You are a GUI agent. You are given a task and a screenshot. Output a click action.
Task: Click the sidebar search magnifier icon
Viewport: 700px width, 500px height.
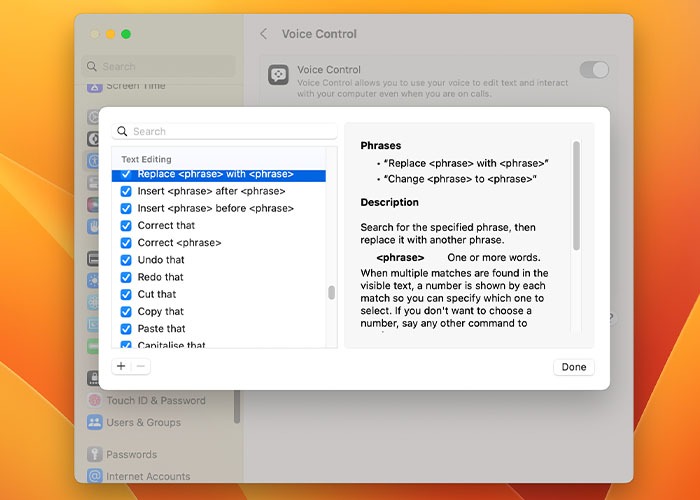92,67
